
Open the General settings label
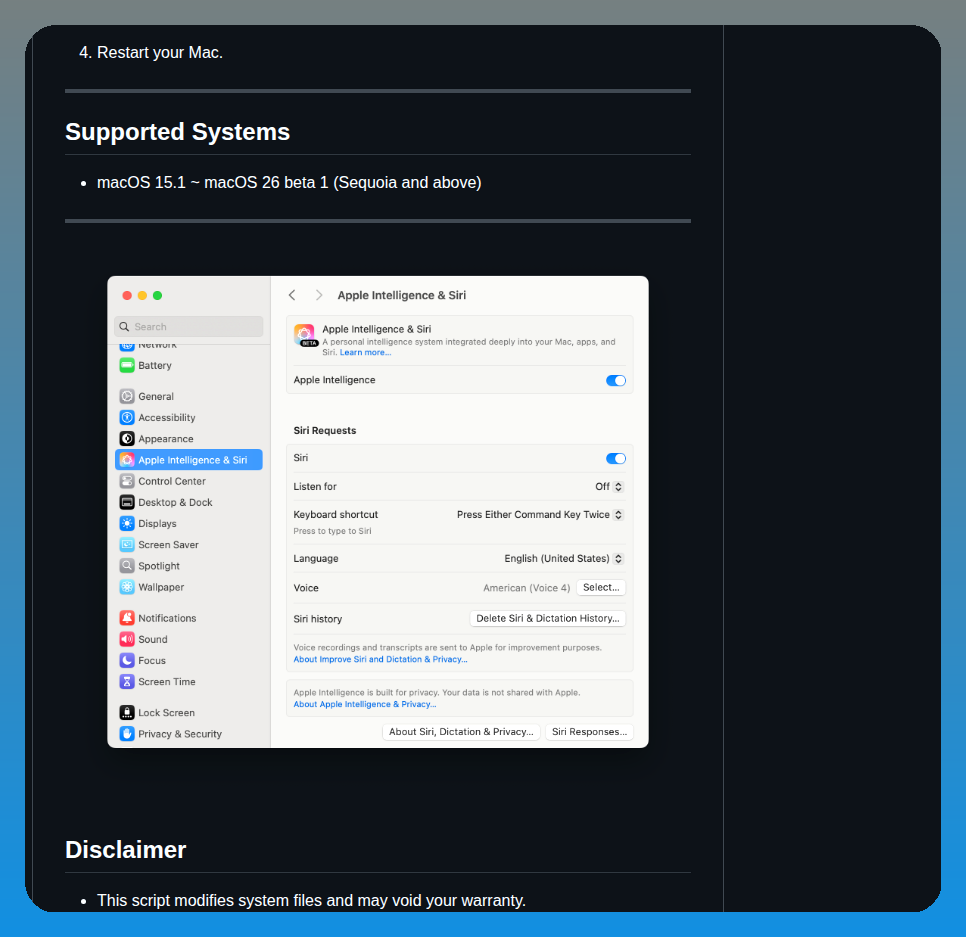156,396
